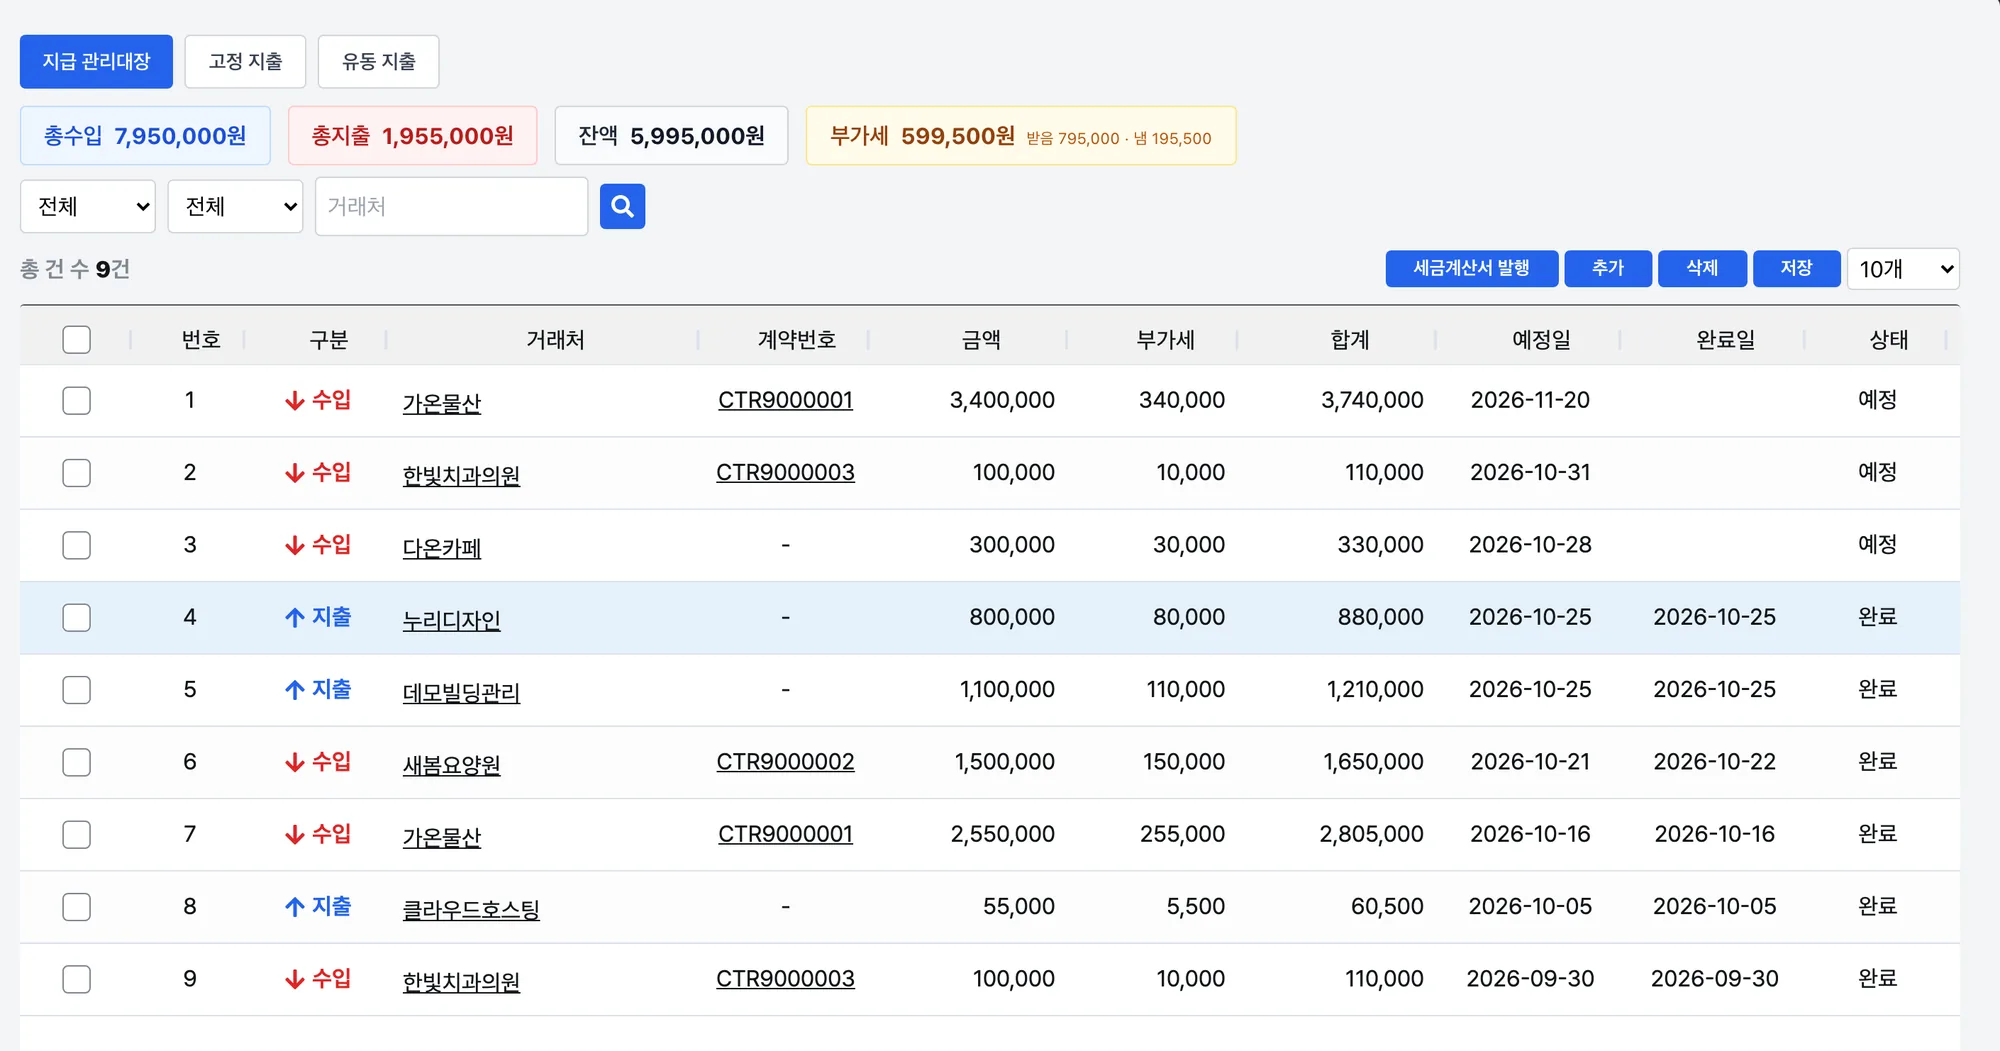Tick checkbox of row 5 데모빌딩관리
The image size is (2000, 1051).
[x=76, y=690]
